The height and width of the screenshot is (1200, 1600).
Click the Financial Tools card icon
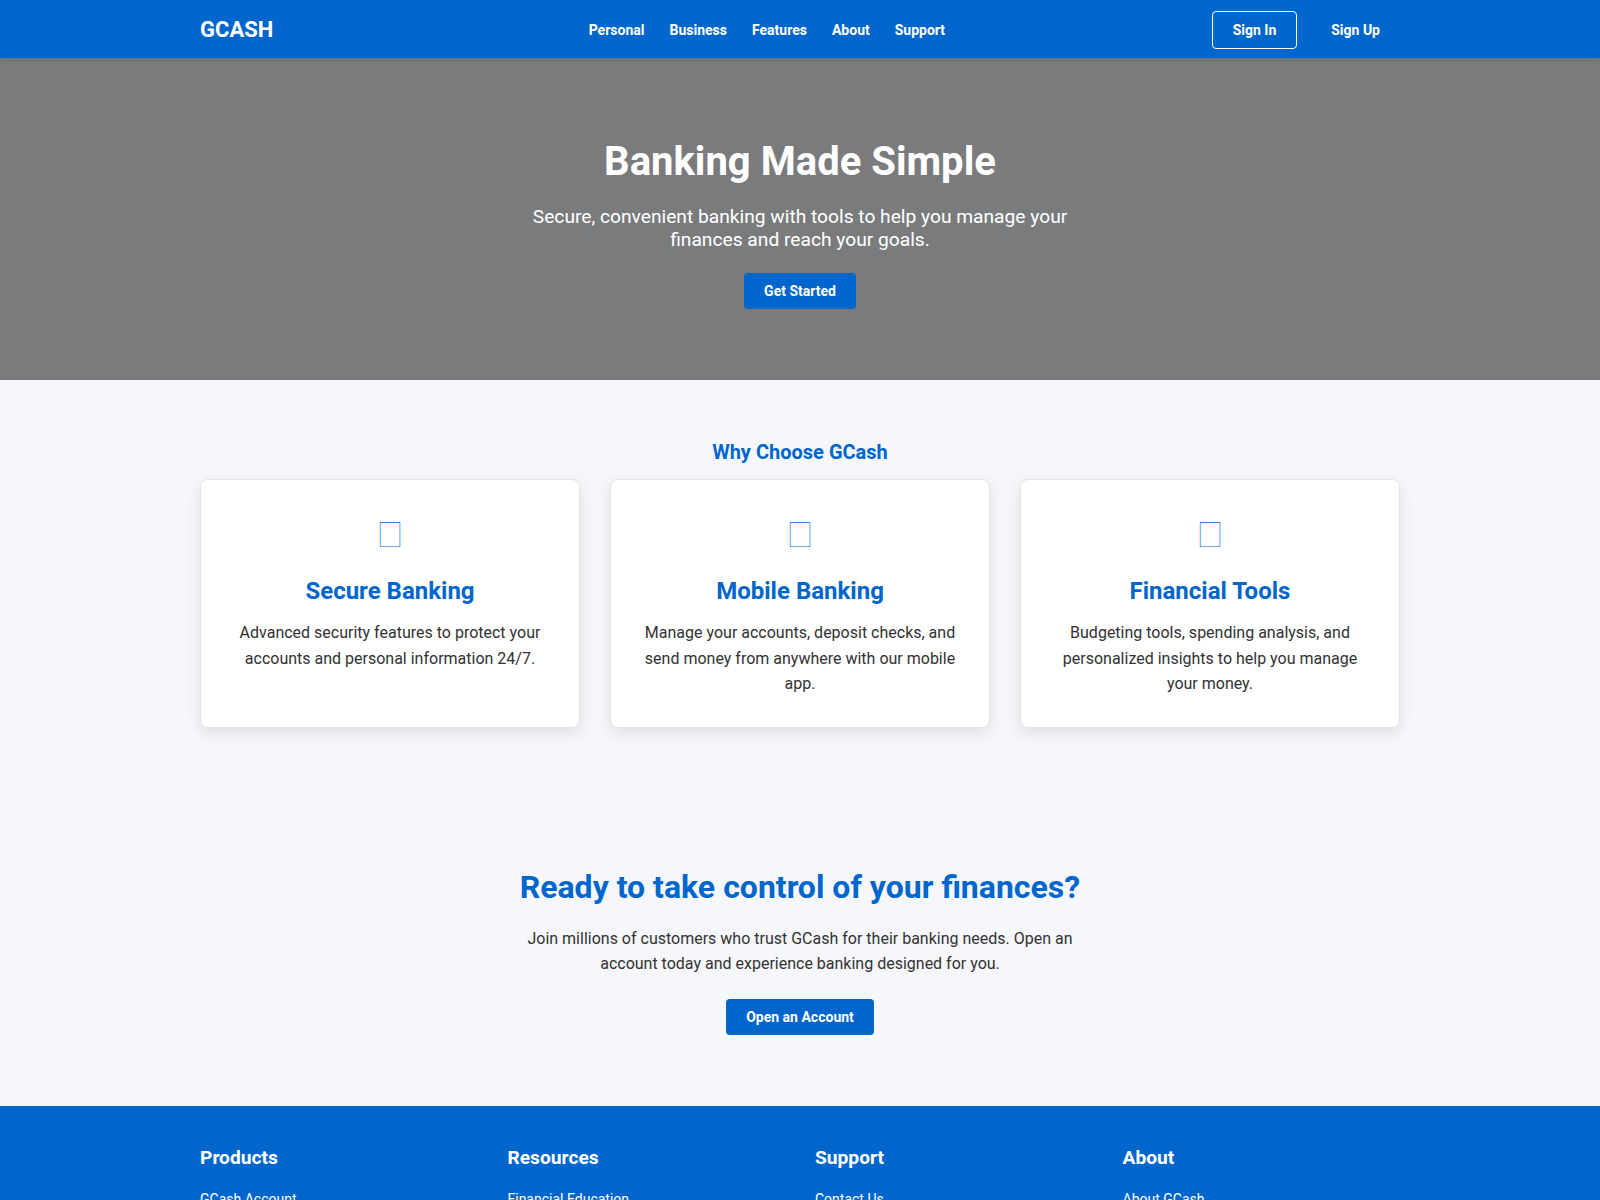tap(1210, 535)
